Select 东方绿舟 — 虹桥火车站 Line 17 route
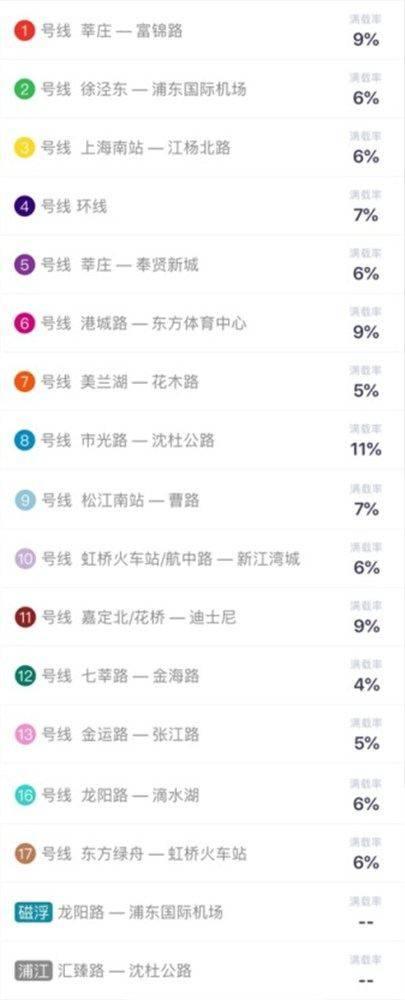This screenshot has height=1000, width=405. 164,853
